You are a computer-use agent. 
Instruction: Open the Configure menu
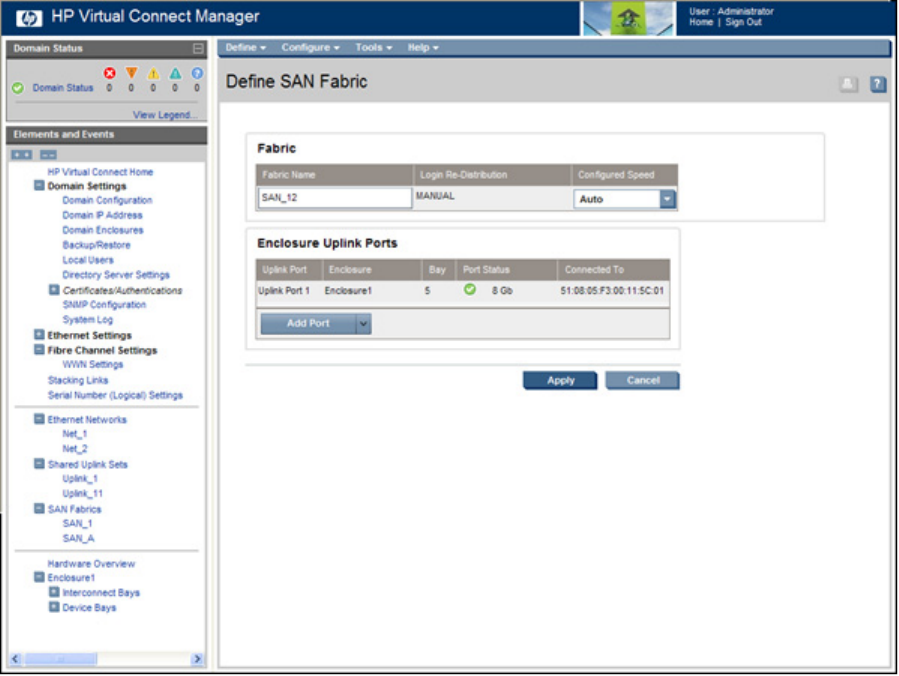[x=310, y=48]
